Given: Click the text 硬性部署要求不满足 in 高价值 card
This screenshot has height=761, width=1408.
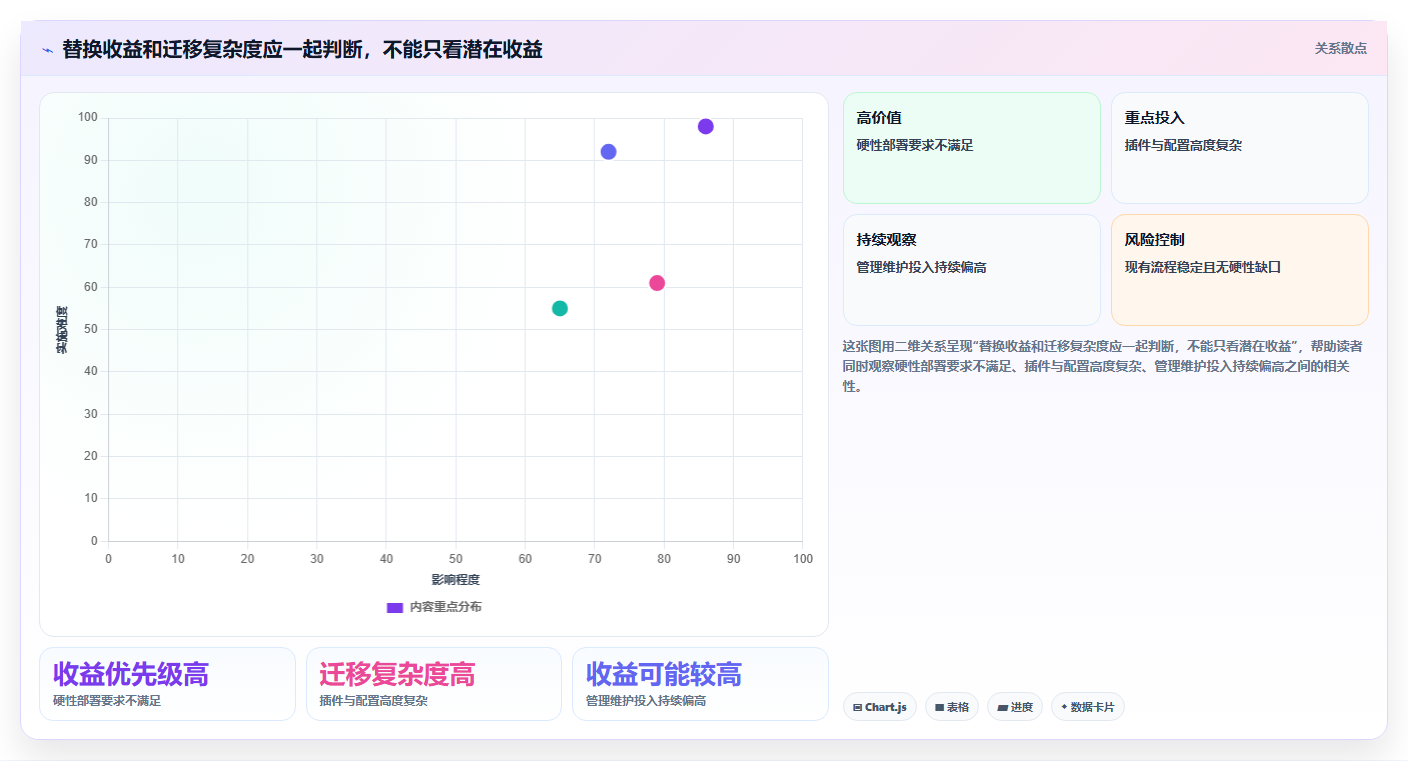Looking at the screenshot, I should tap(915, 145).
